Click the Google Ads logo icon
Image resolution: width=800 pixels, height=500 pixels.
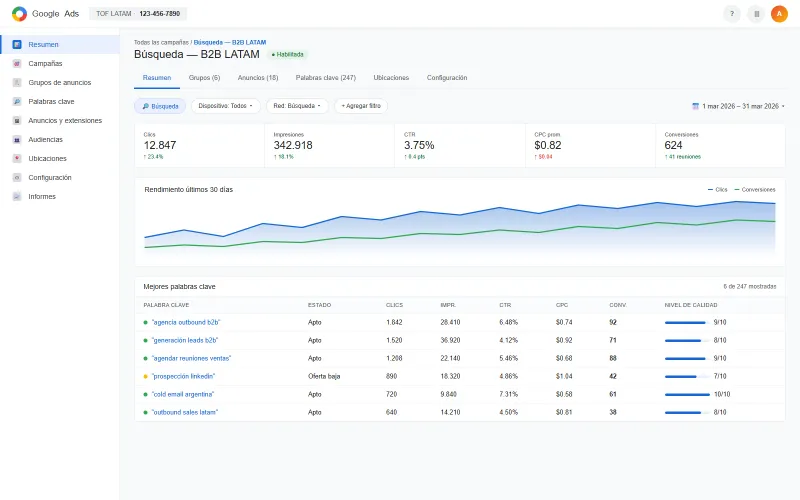tap(19, 14)
